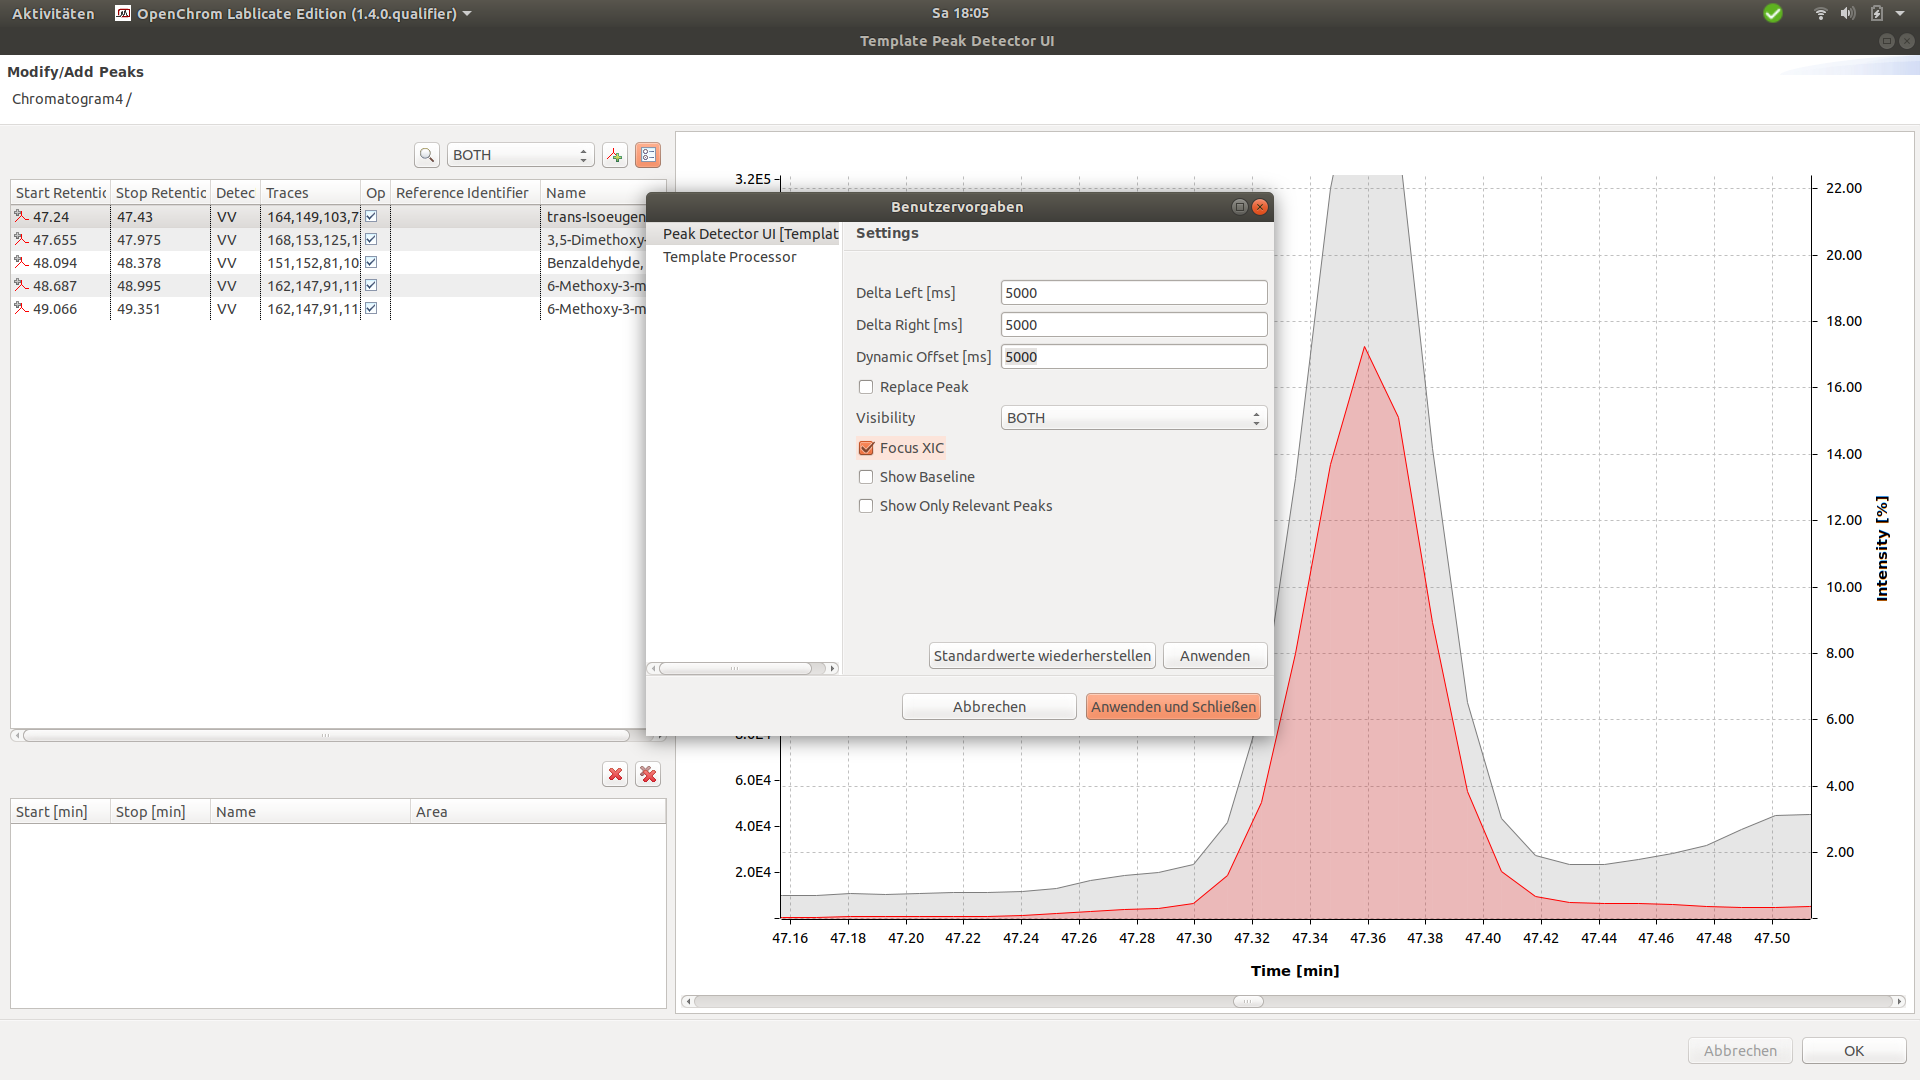Open the Aktivitäten menu
1920x1080 pixels.
click(53, 13)
